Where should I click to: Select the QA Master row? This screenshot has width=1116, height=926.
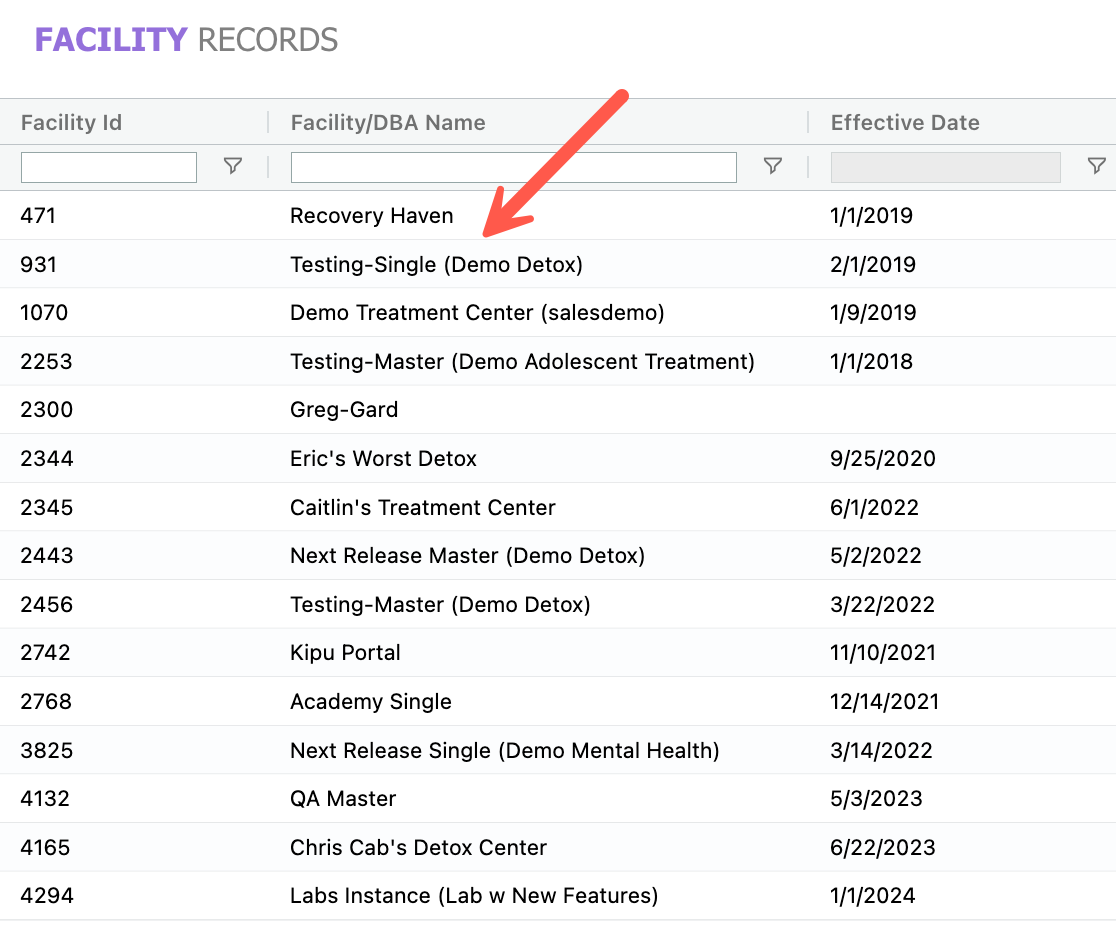pyautogui.click(x=343, y=799)
